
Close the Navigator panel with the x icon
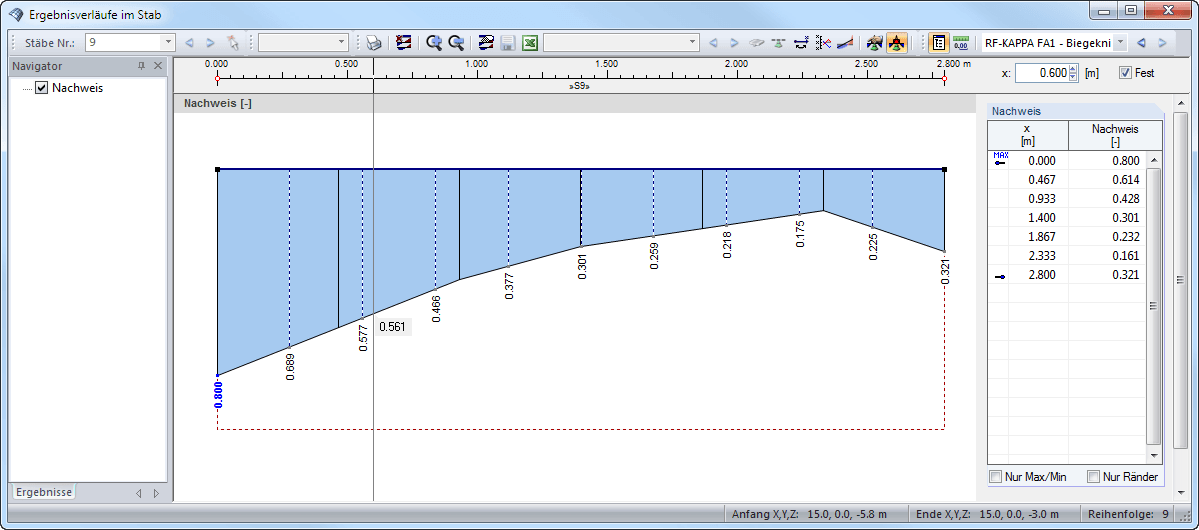(x=158, y=67)
